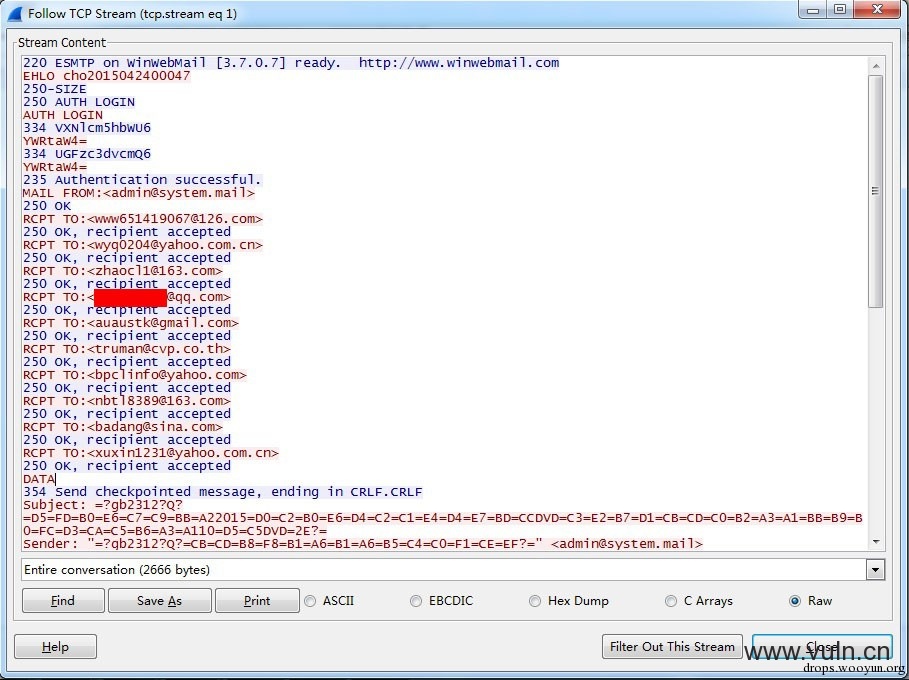Print the stream with the Print button
Image resolution: width=909 pixels, height=680 pixels.
pyautogui.click(x=257, y=601)
